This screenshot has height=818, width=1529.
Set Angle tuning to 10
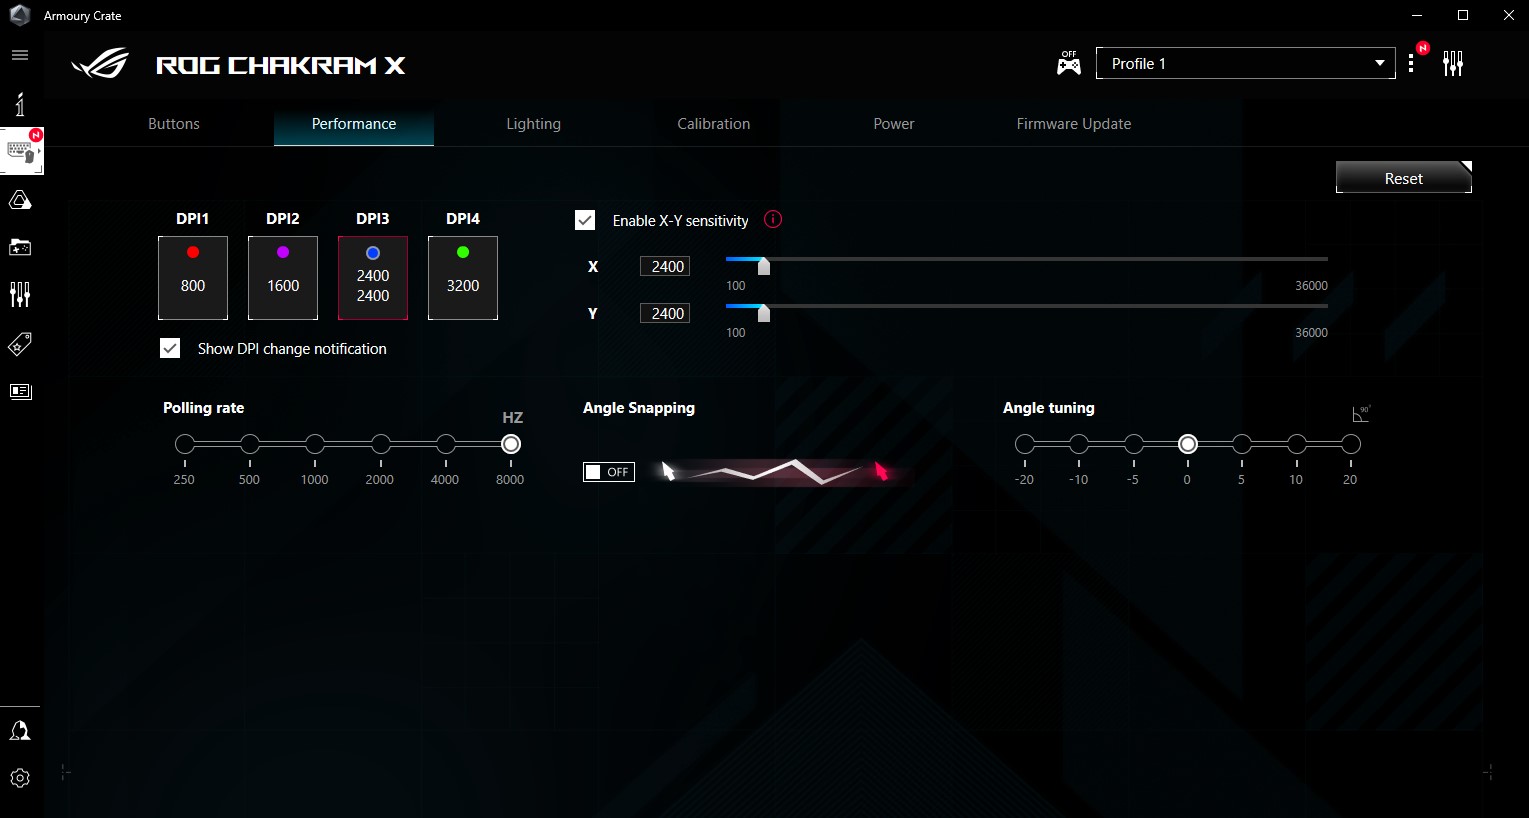pyautogui.click(x=1297, y=444)
